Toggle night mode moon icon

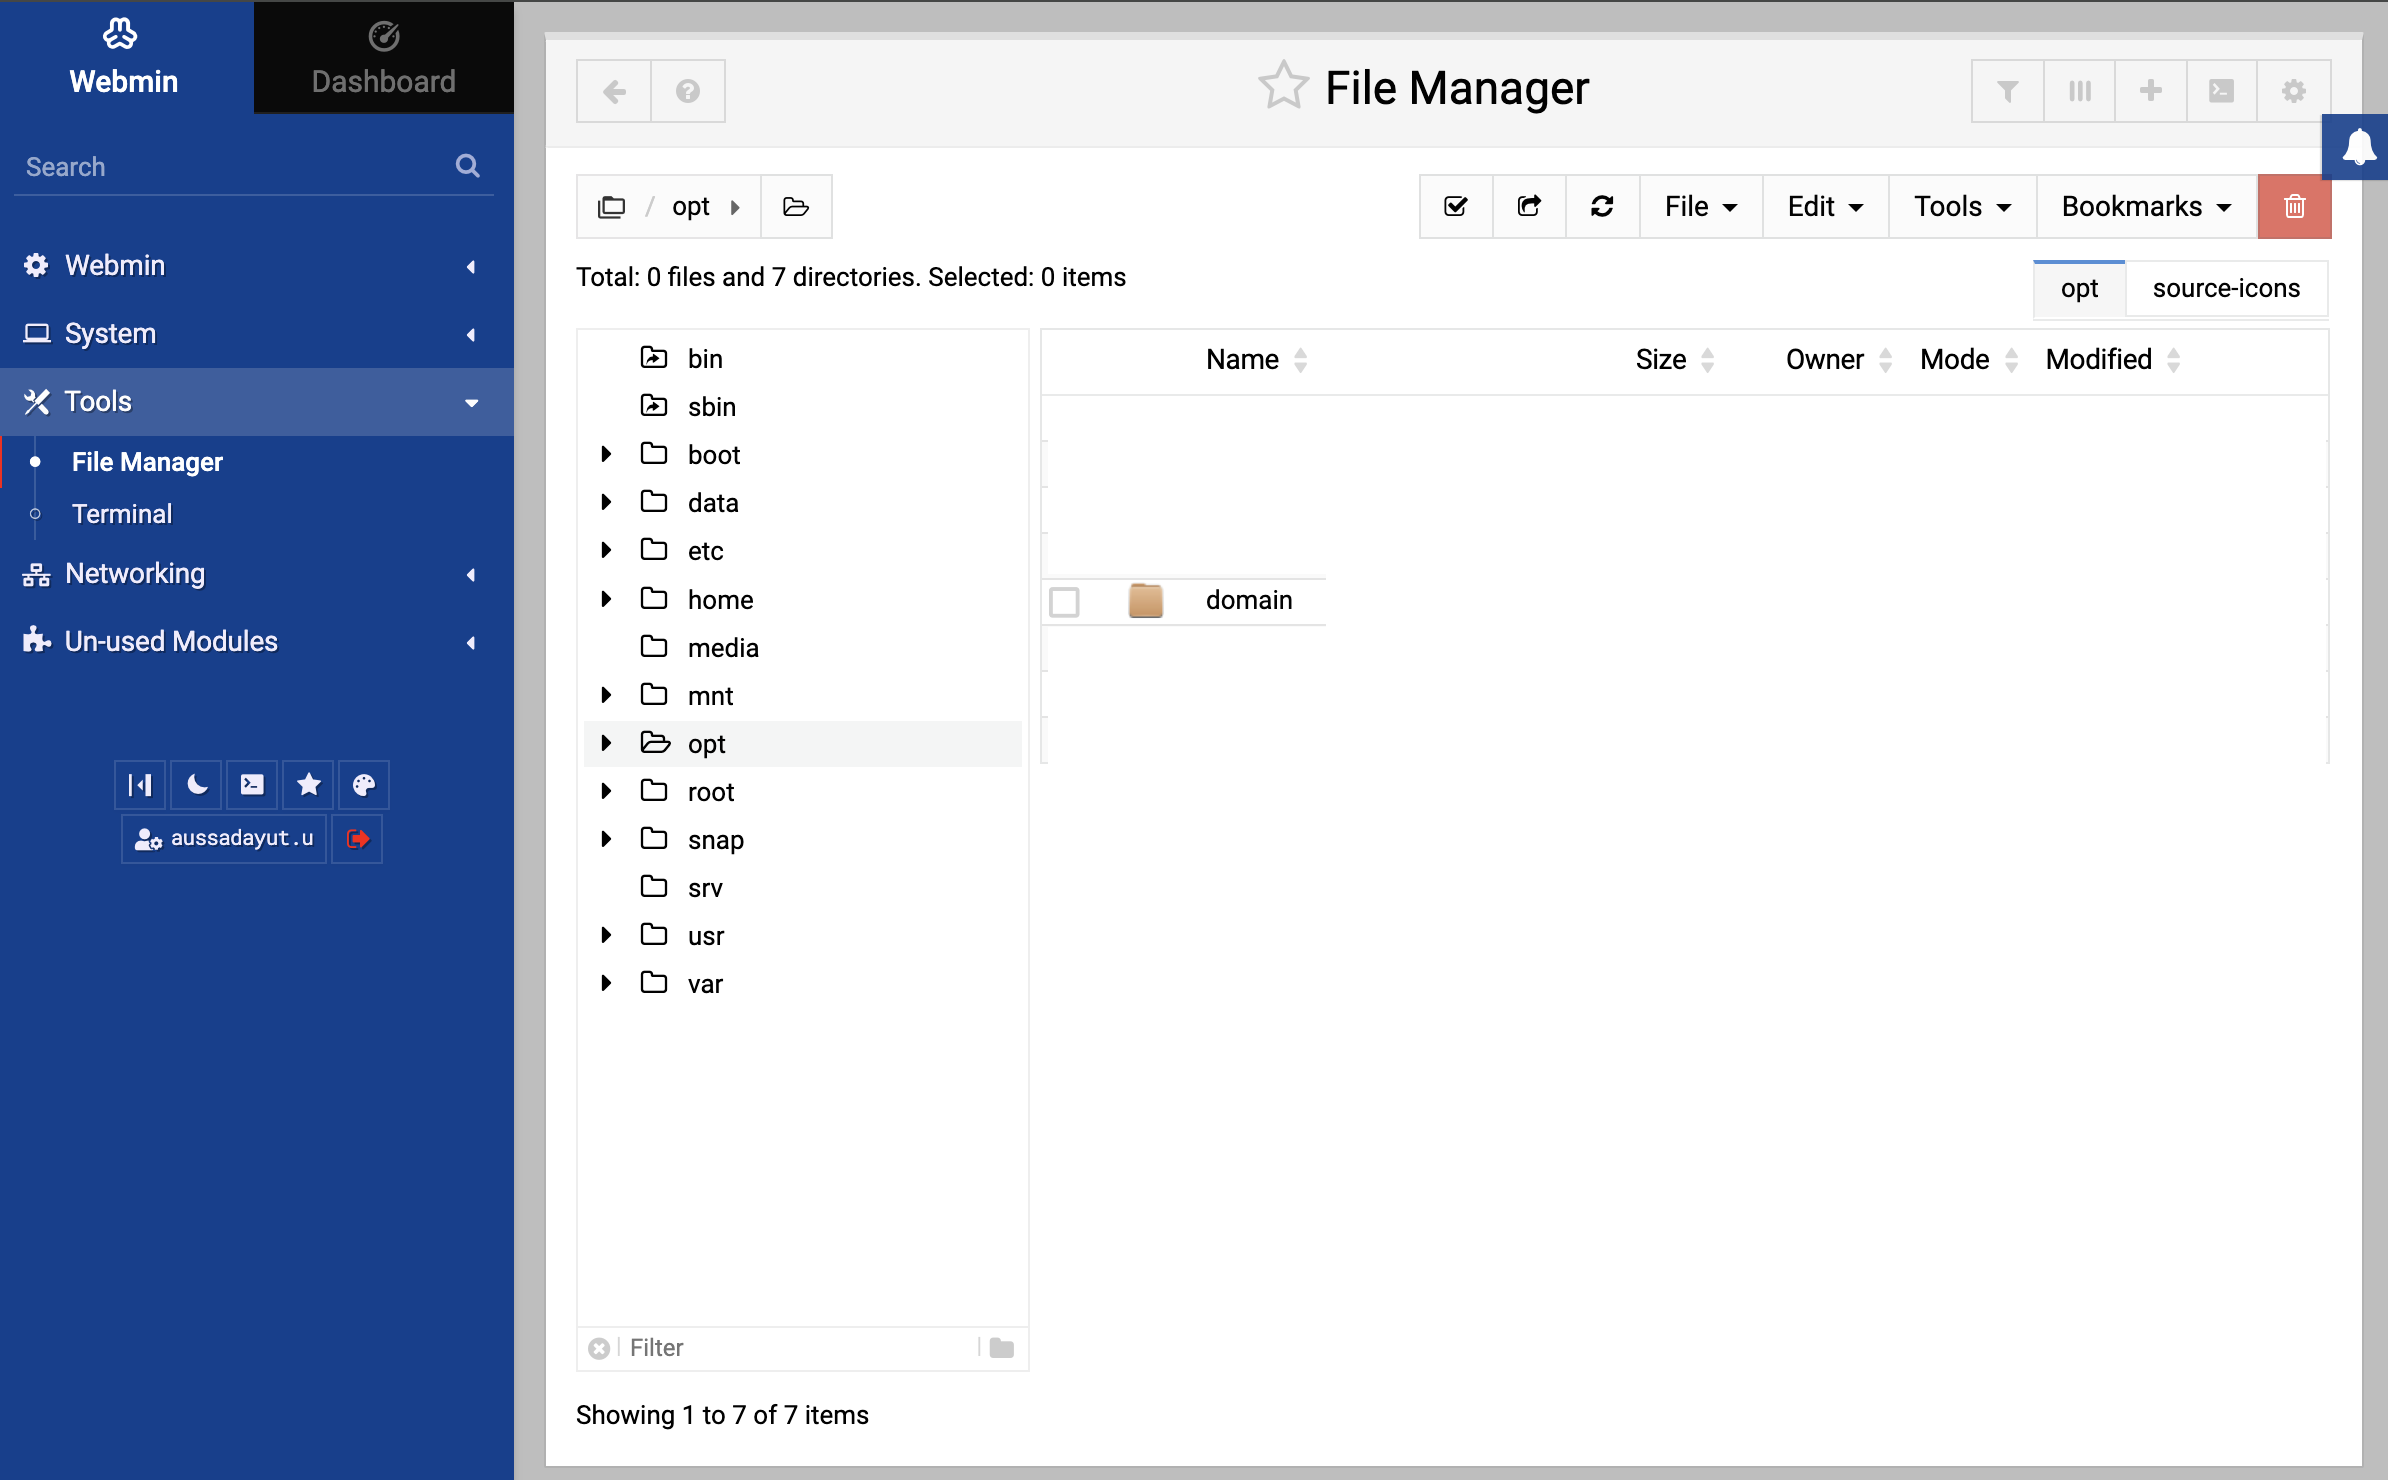[197, 785]
